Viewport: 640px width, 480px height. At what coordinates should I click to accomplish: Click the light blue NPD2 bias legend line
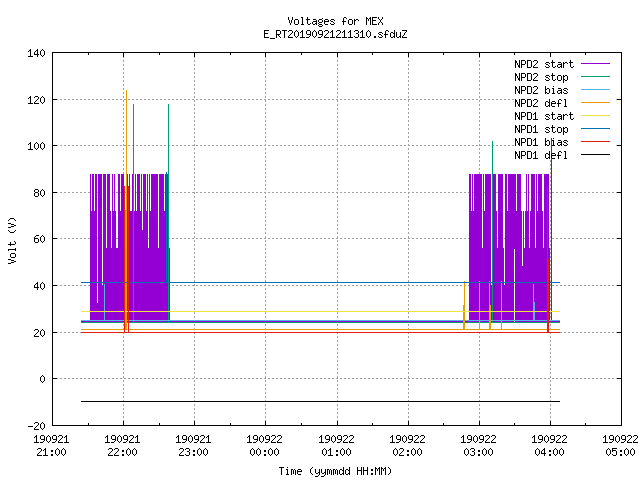(596, 89)
